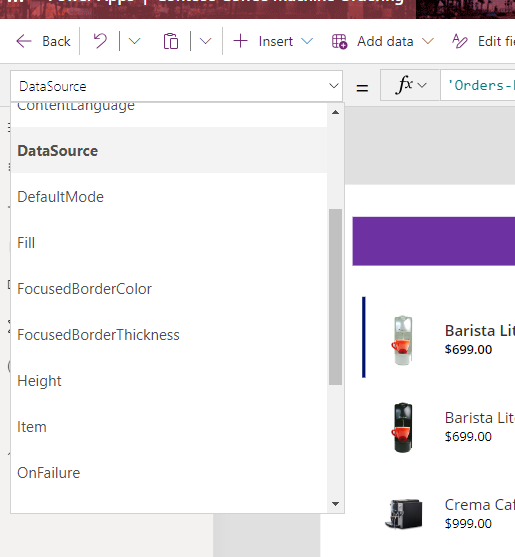Click the Insert plus icon
Image resolution: width=515 pixels, height=557 pixels.
(x=240, y=41)
